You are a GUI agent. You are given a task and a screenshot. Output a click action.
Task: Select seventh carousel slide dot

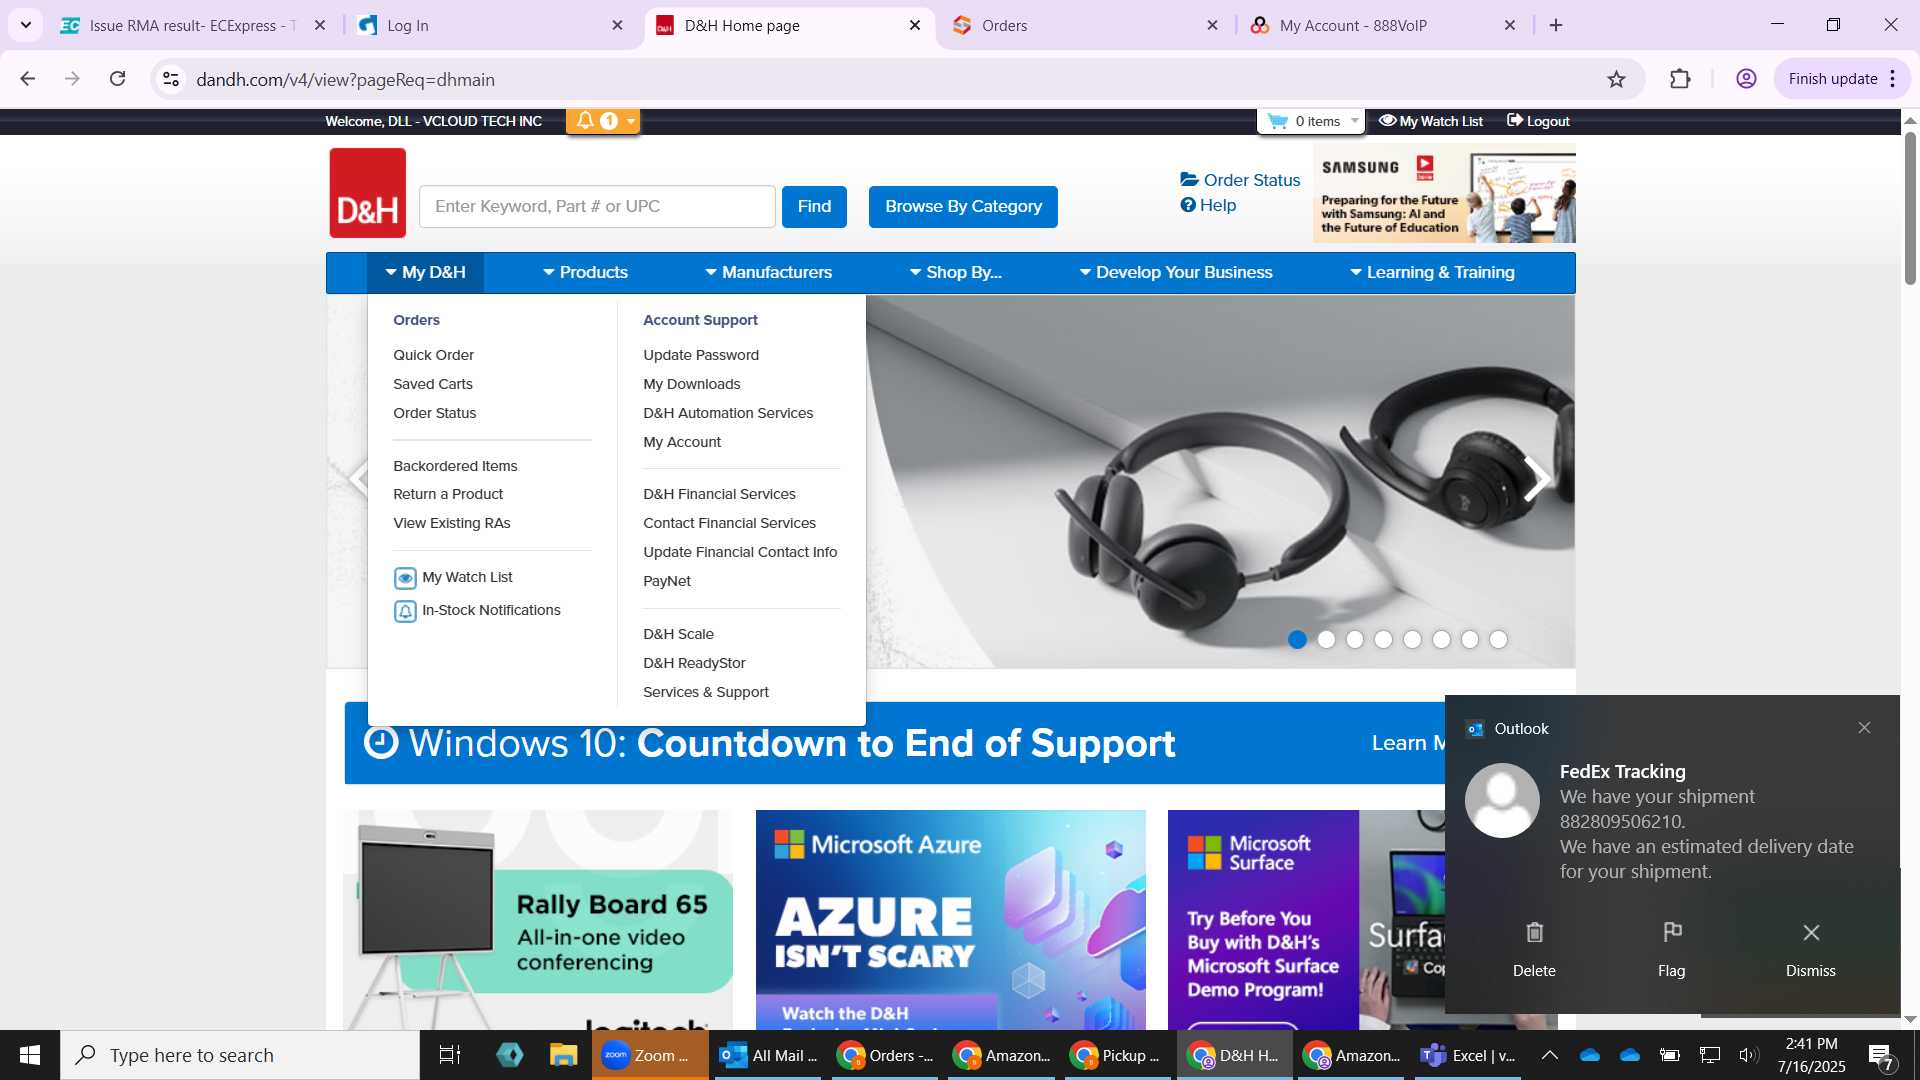coord(1470,640)
